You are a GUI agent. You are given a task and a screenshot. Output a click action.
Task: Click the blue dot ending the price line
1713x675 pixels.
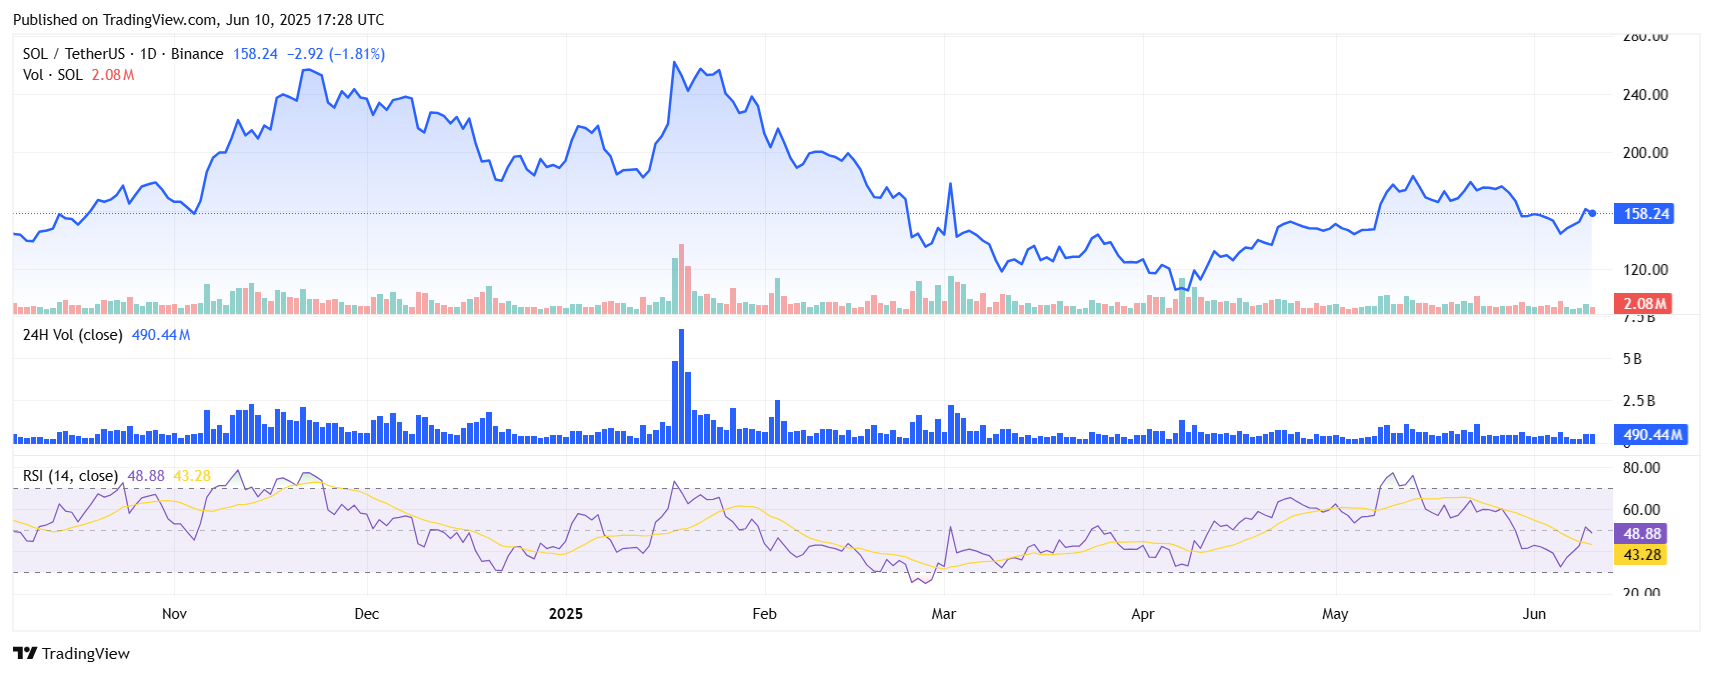(x=1592, y=213)
